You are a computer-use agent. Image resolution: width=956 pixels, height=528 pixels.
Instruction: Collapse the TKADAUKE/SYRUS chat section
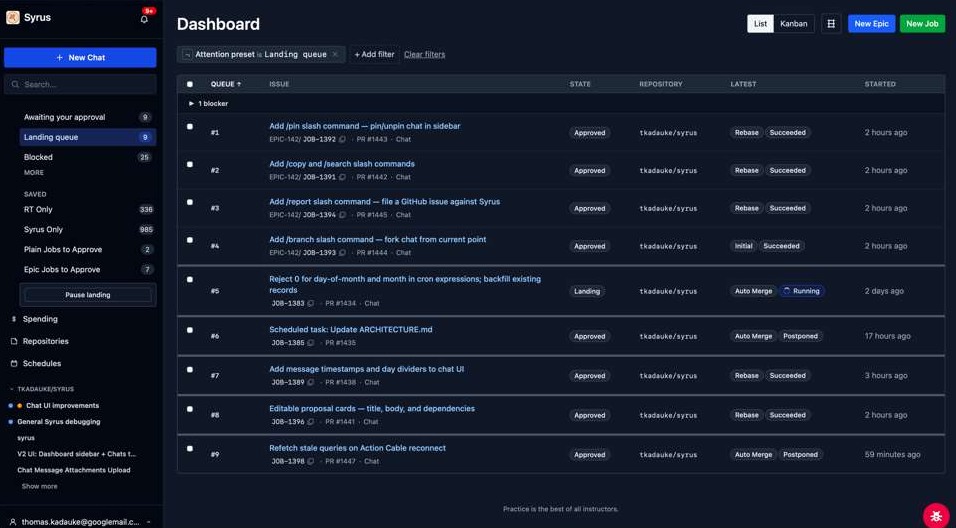[41, 389]
